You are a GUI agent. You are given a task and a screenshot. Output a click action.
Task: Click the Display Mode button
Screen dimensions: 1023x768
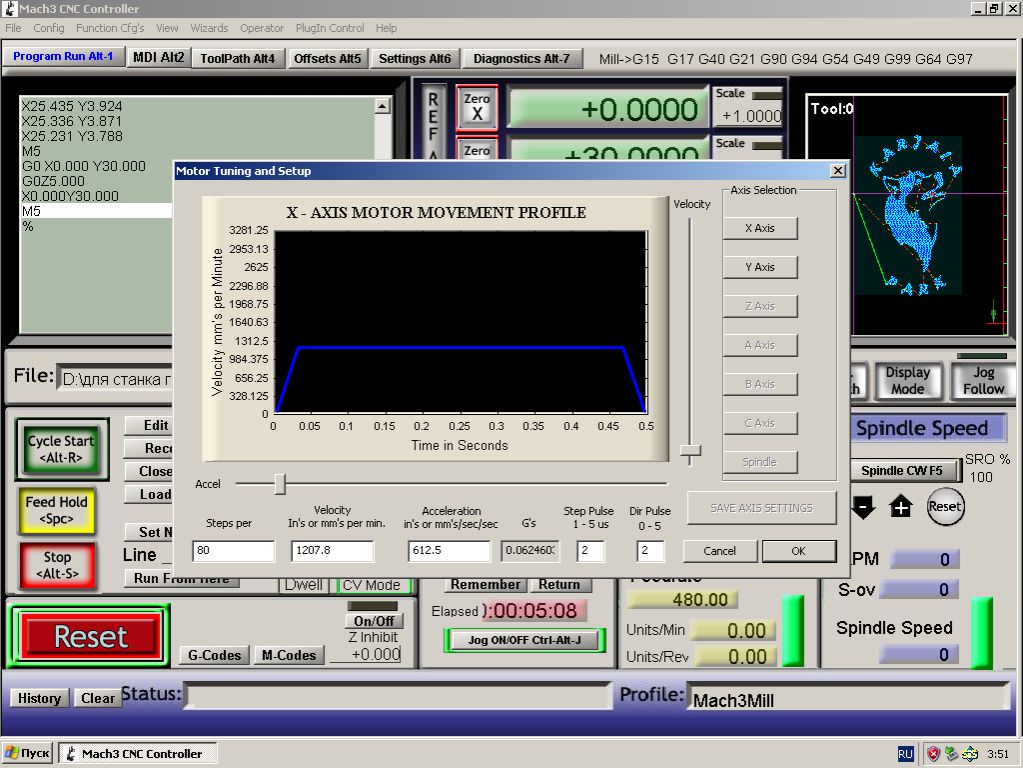click(908, 381)
